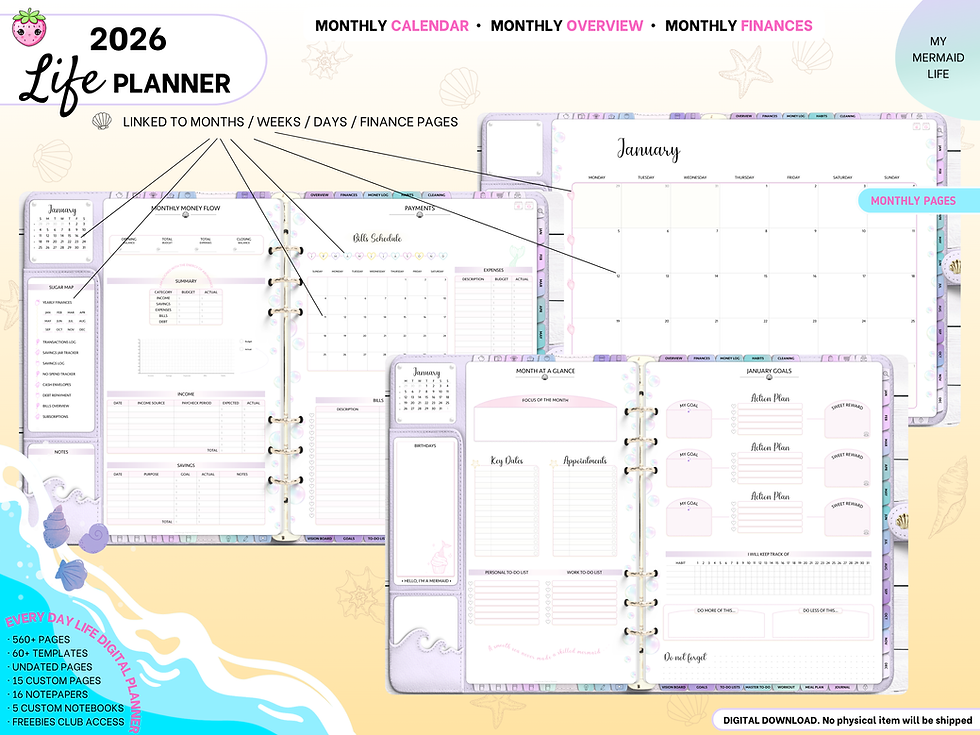Open FINANCES tab on finance planner spread

click(x=349, y=194)
